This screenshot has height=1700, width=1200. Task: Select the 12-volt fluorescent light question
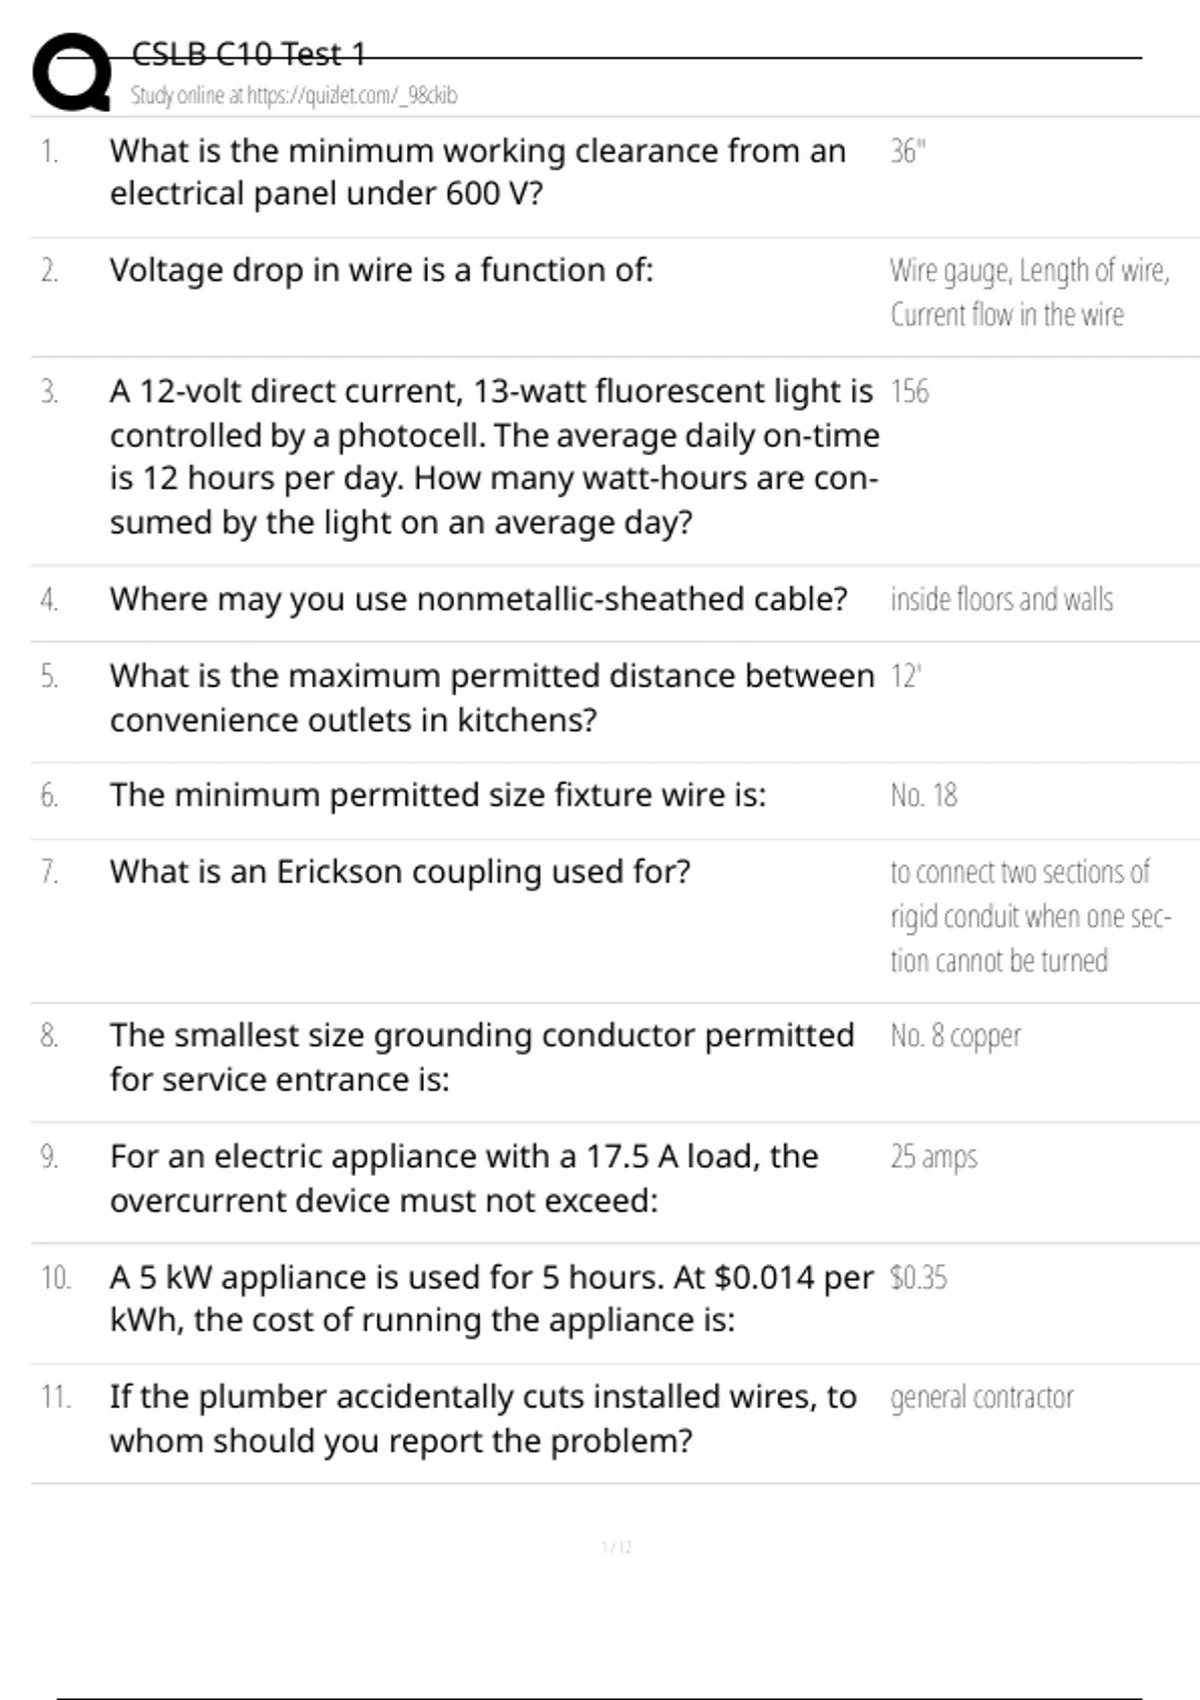click(494, 456)
